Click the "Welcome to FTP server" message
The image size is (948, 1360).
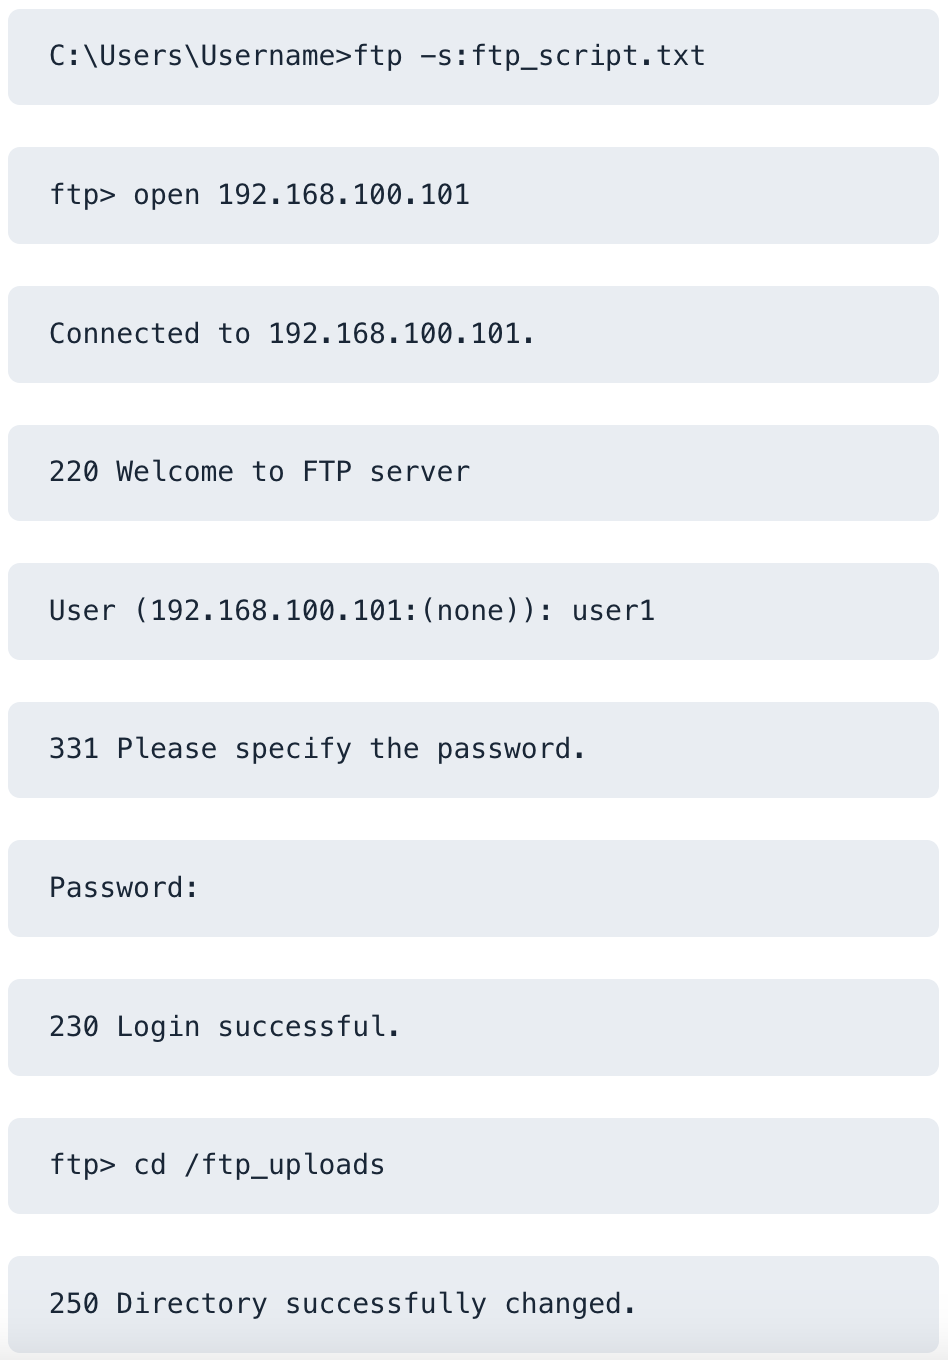[x=292, y=472]
